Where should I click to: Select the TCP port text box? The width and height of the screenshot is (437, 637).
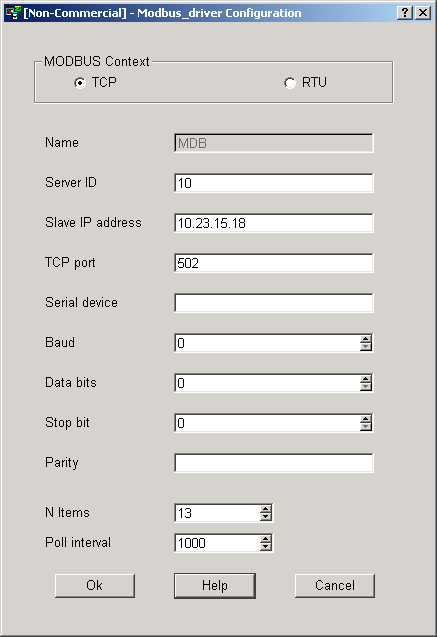274,263
